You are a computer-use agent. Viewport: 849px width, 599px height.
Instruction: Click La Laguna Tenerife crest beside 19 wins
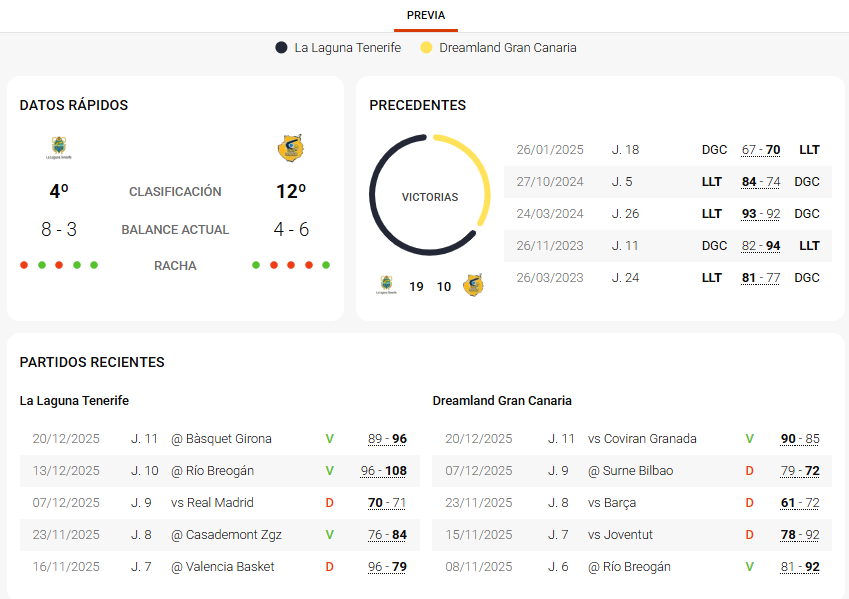[386, 286]
